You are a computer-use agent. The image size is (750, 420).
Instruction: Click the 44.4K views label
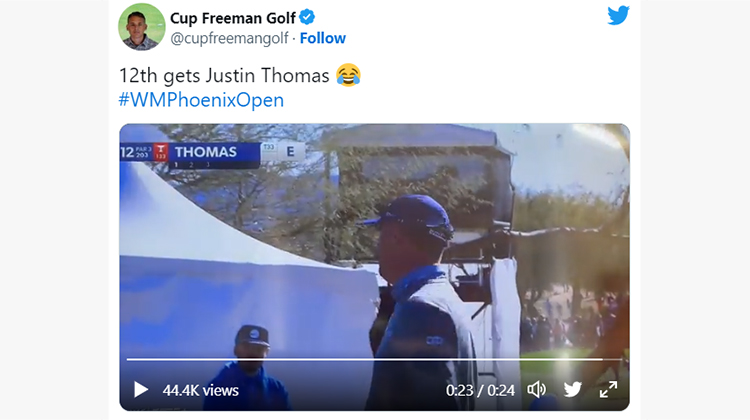click(x=200, y=390)
